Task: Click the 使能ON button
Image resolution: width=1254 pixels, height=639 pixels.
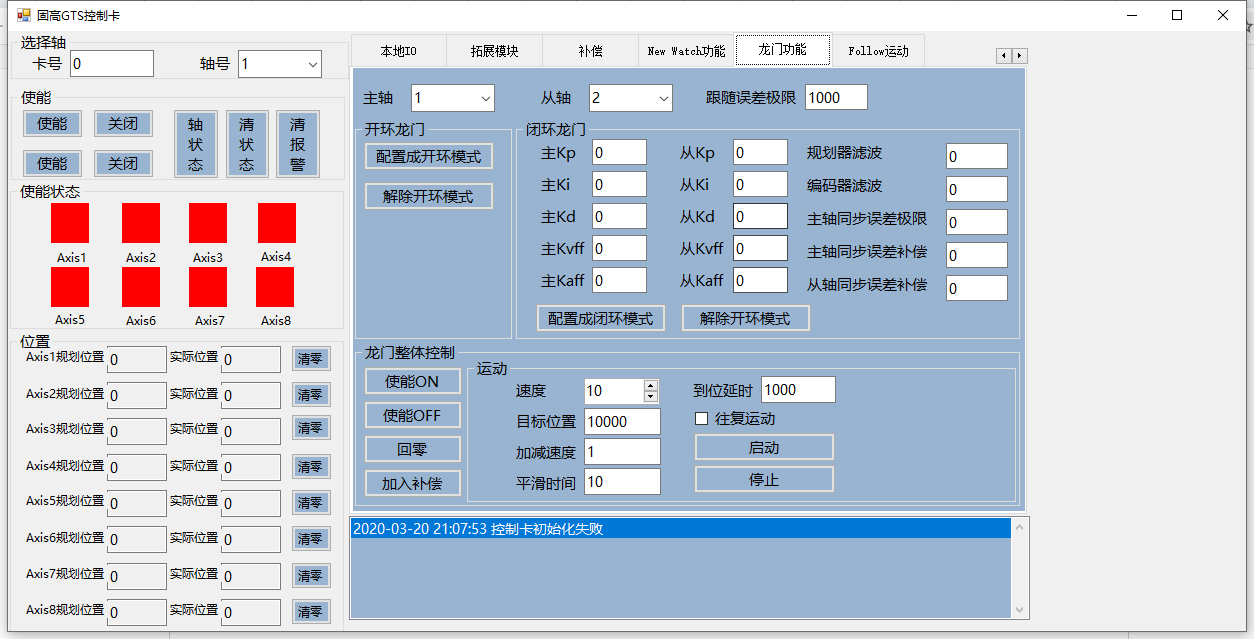Action: pyautogui.click(x=412, y=381)
